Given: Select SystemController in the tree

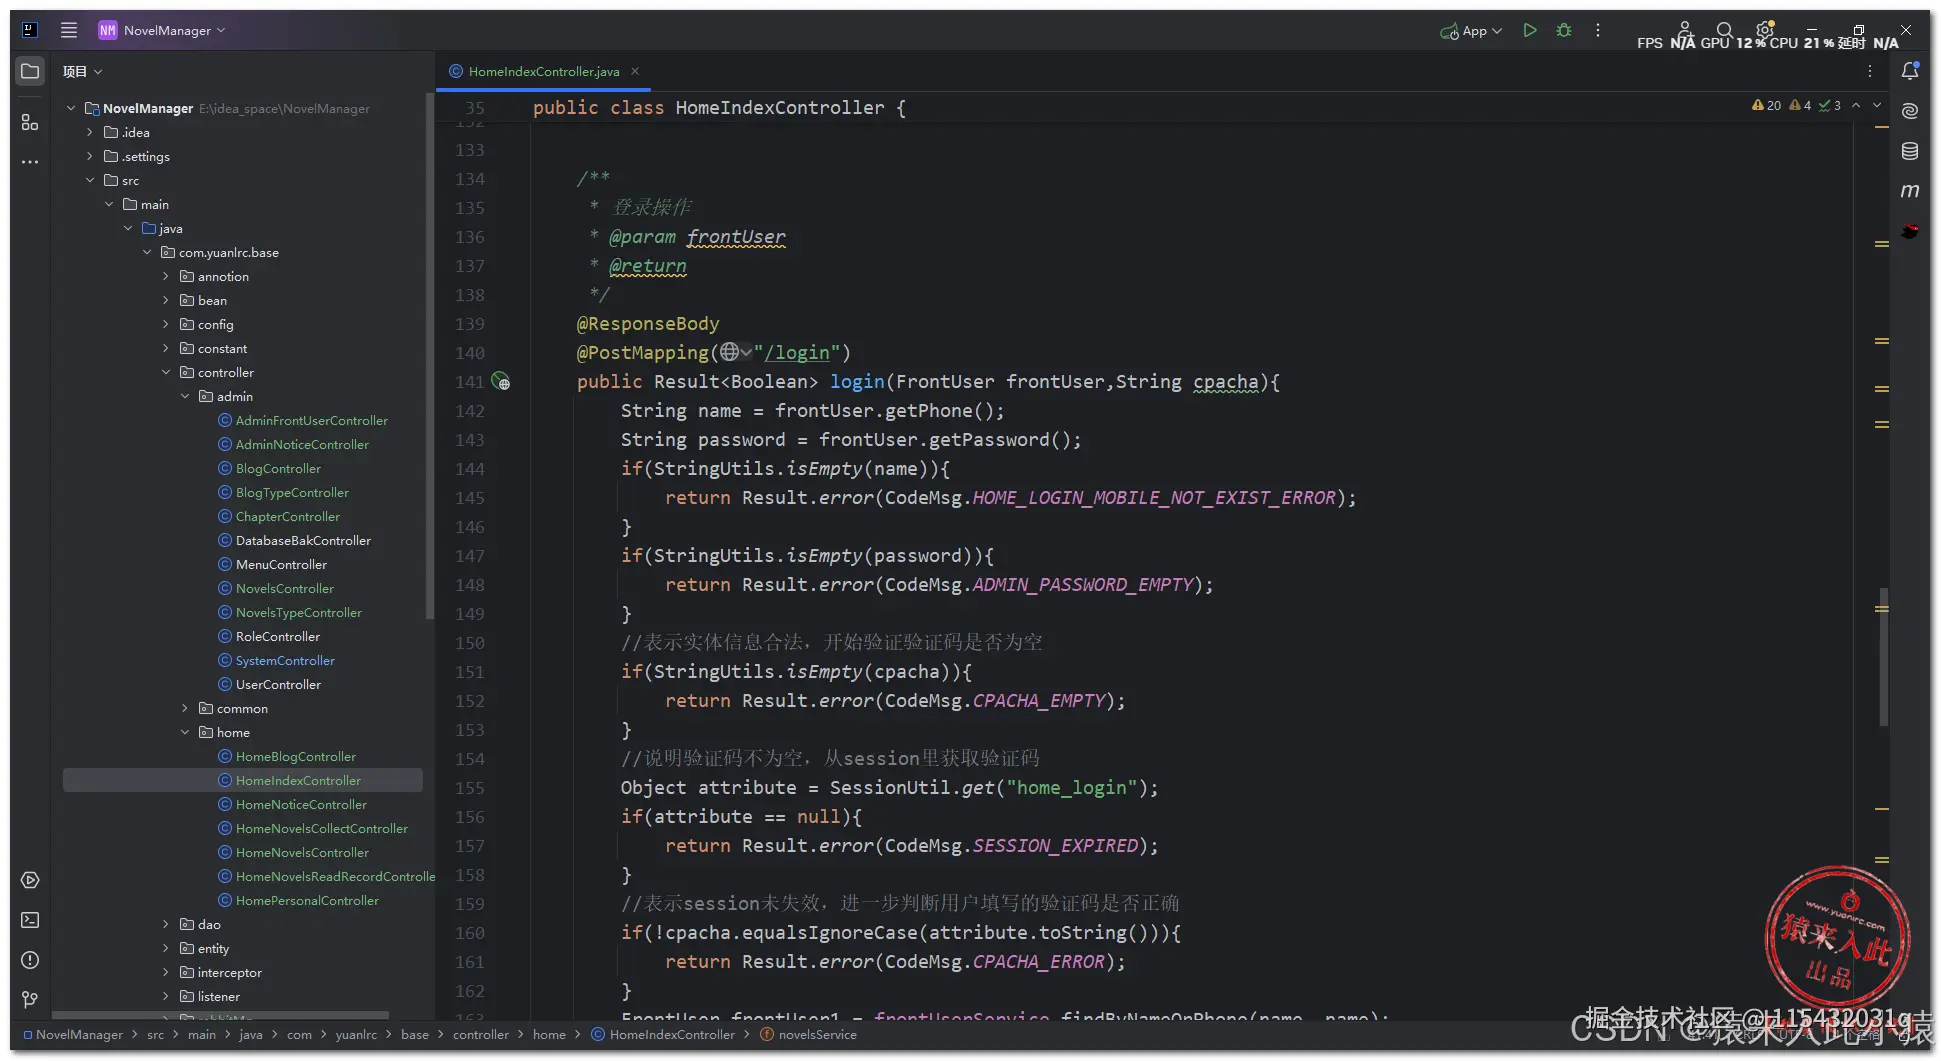Looking at the screenshot, I should pyautogui.click(x=285, y=660).
